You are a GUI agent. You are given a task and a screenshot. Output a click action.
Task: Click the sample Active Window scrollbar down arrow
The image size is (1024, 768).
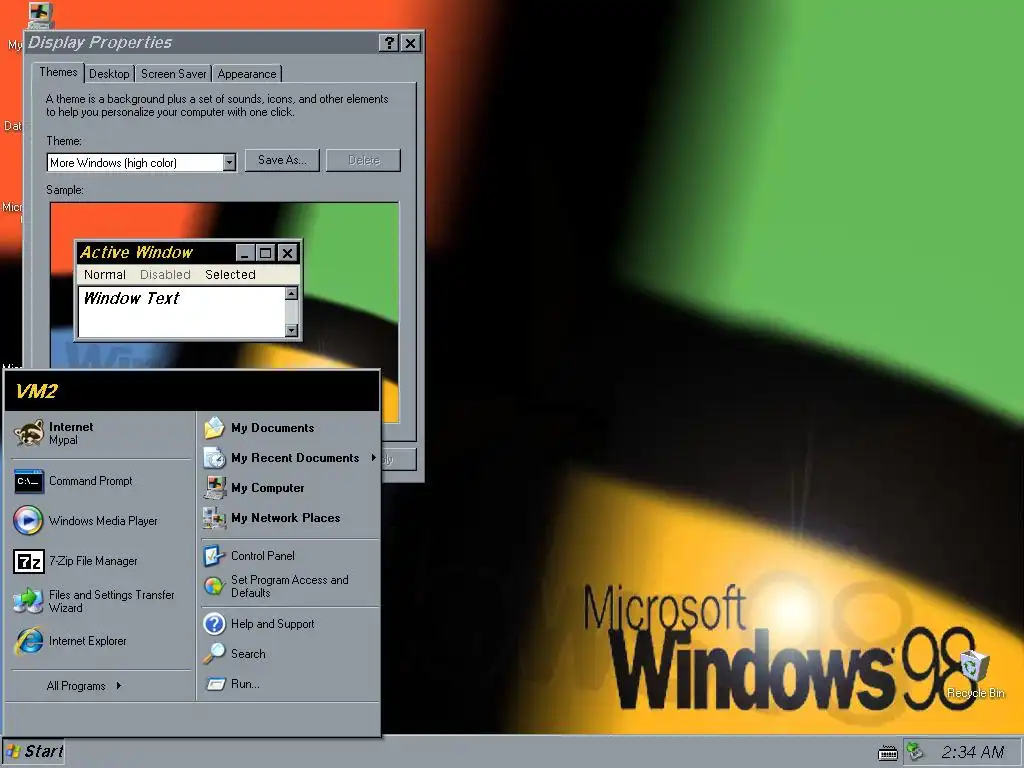point(292,330)
